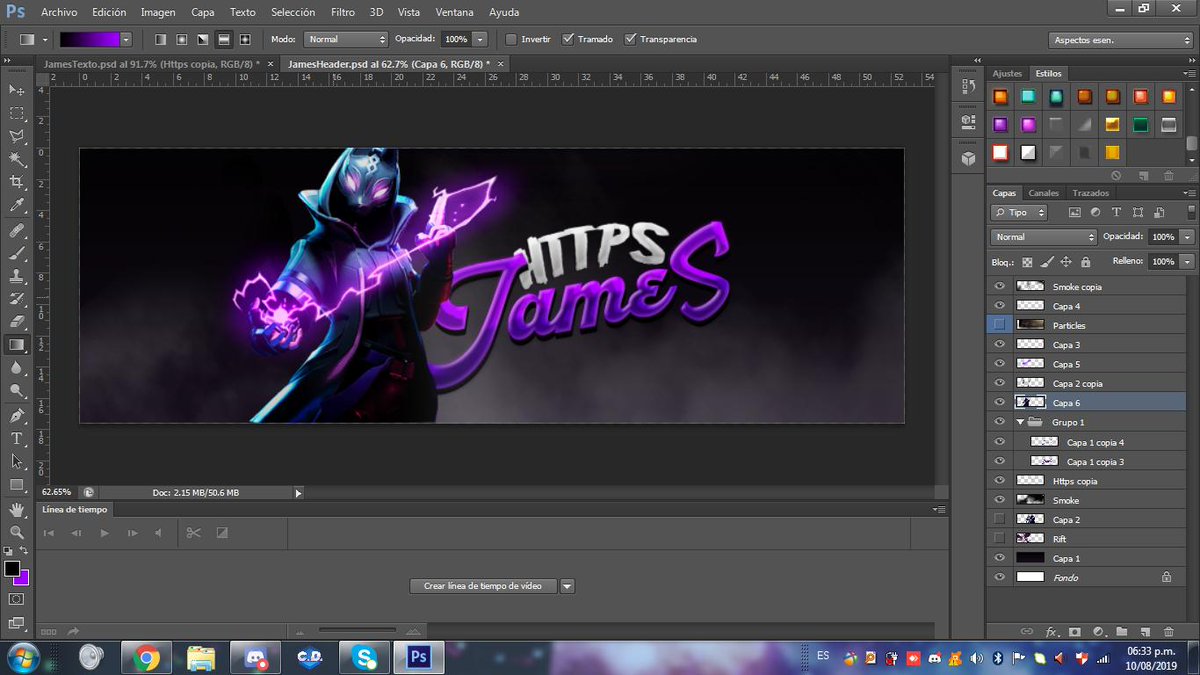Open the layer filter Tipo dropdown
Image resolution: width=1200 pixels, height=675 pixels.
(1019, 212)
